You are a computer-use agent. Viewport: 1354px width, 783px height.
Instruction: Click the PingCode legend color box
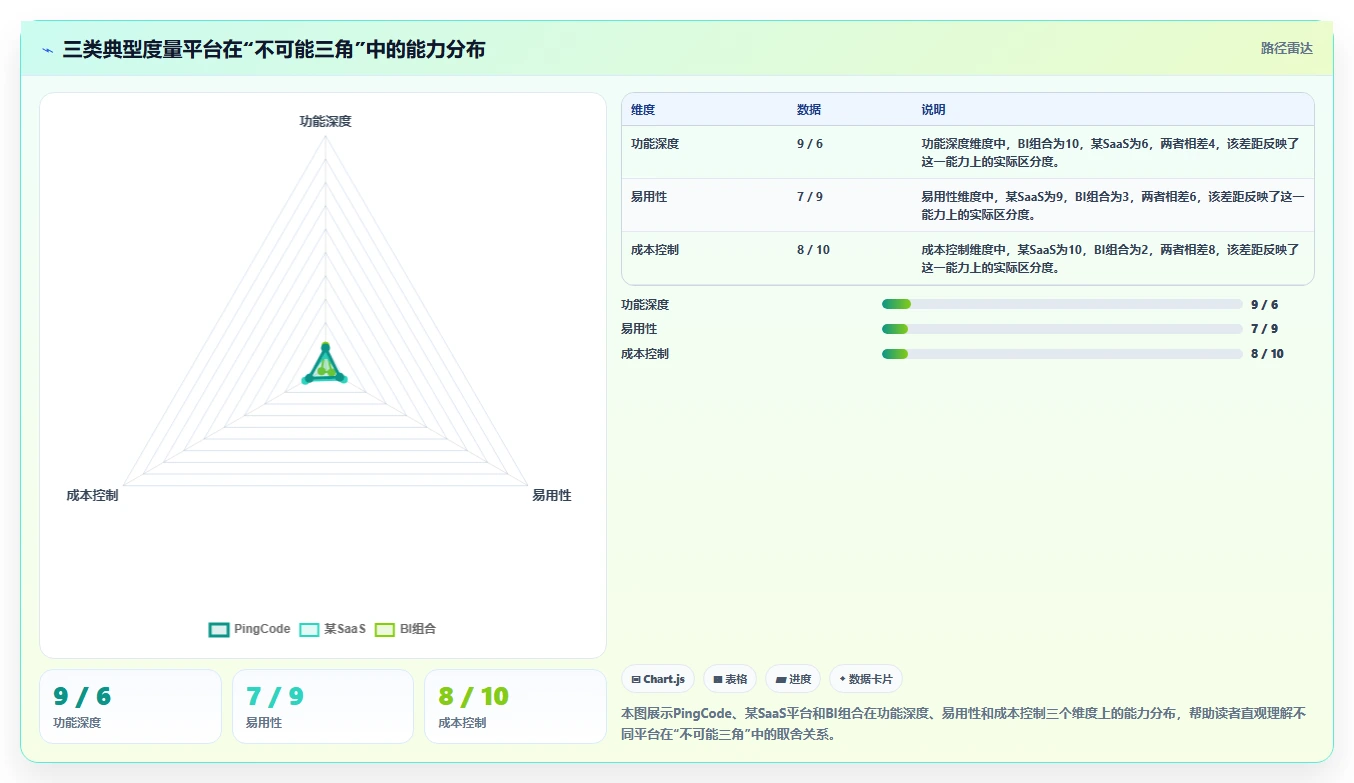[219, 629]
